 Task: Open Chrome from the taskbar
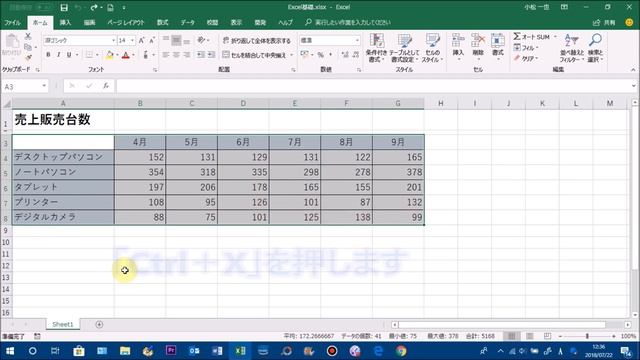(x=401, y=351)
